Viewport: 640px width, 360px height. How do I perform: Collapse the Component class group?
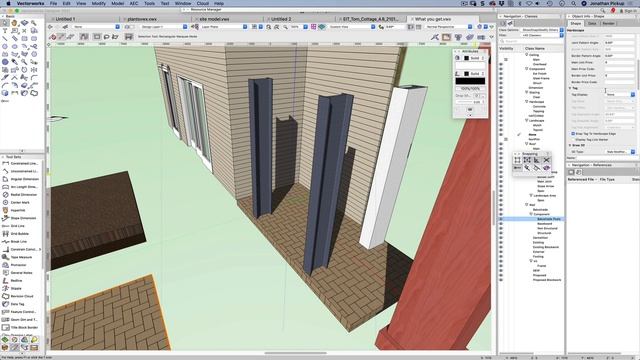(x=527, y=69)
